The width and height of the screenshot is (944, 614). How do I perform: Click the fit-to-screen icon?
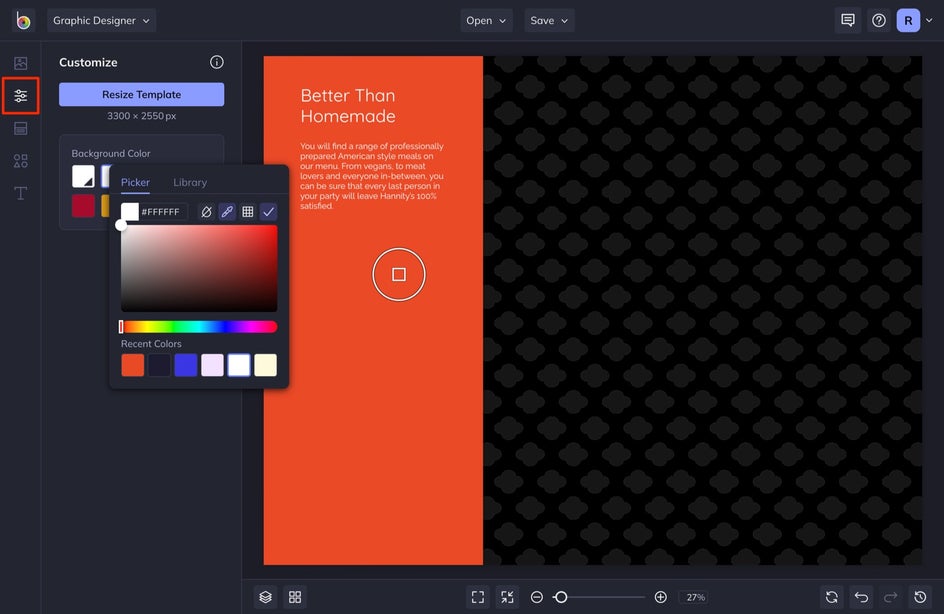pos(478,597)
